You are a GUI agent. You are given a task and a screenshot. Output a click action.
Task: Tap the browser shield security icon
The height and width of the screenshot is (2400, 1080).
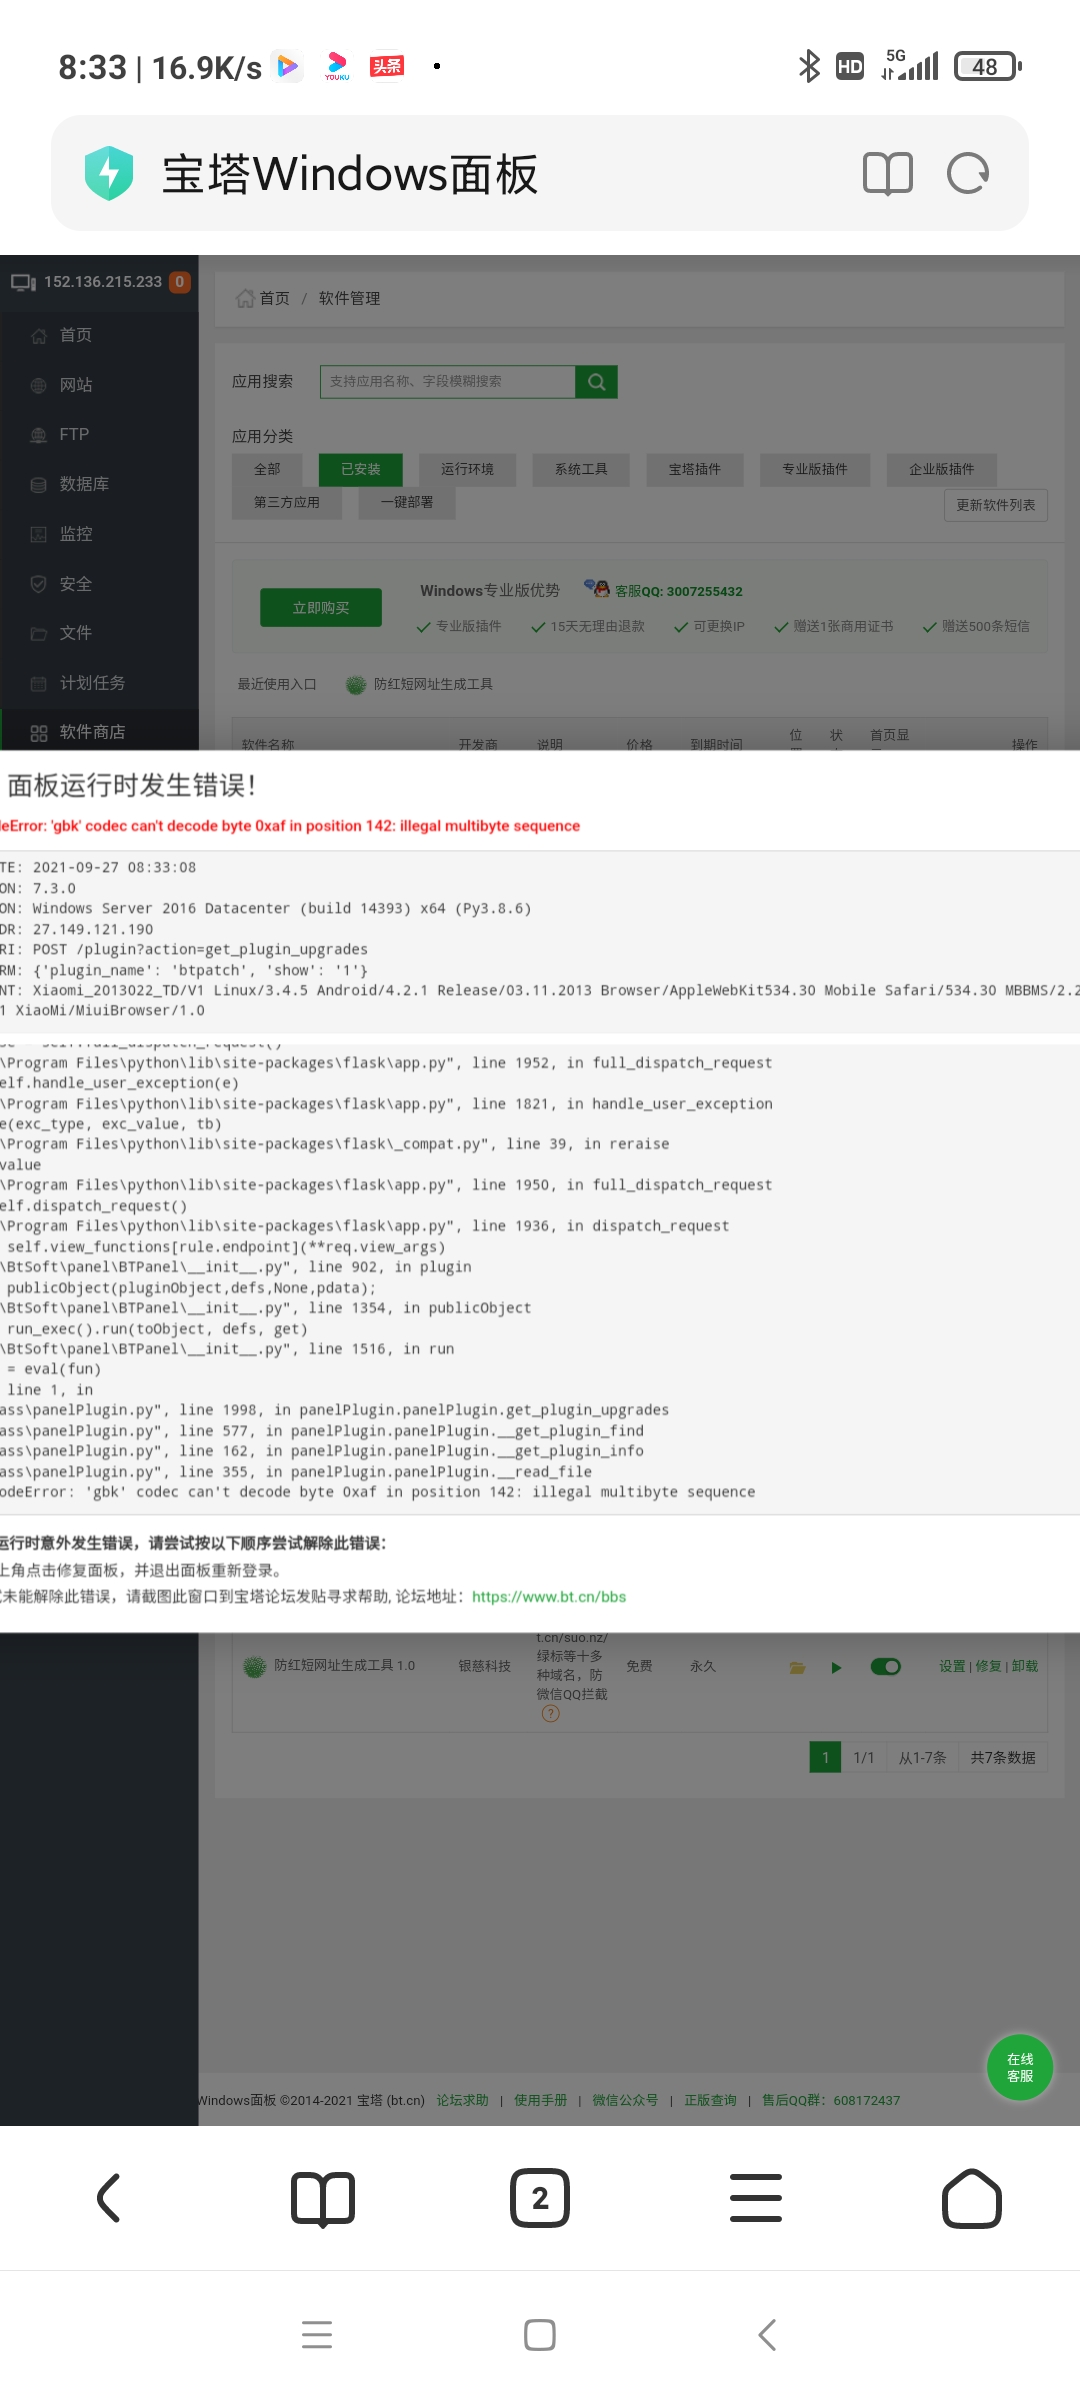(x=109, y=173)
